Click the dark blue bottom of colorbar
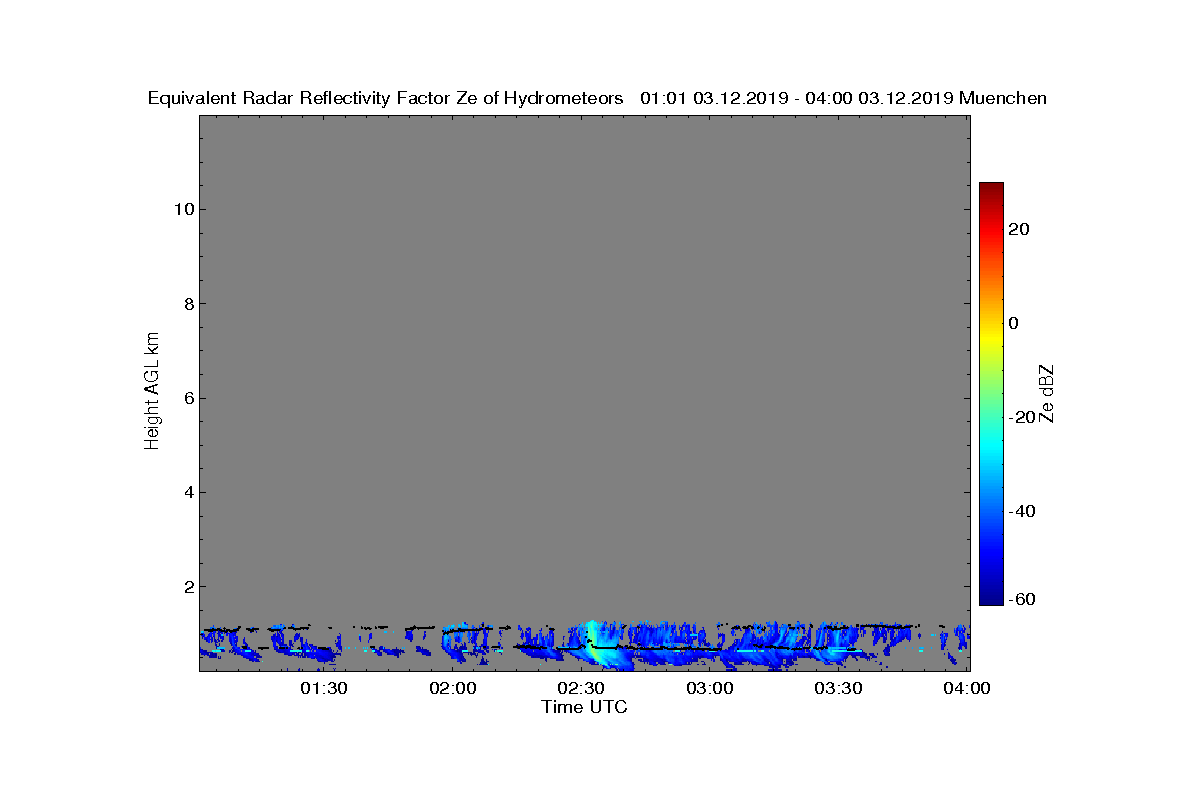The height and width of the screenshot is (800, 1200). (x=991, y=599)
